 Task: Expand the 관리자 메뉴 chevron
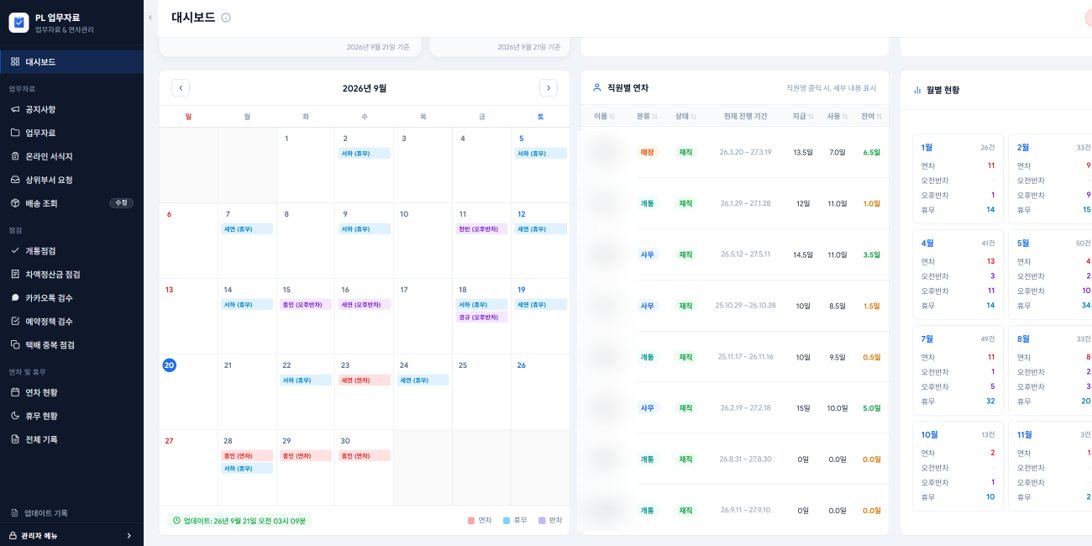[129, 536]
